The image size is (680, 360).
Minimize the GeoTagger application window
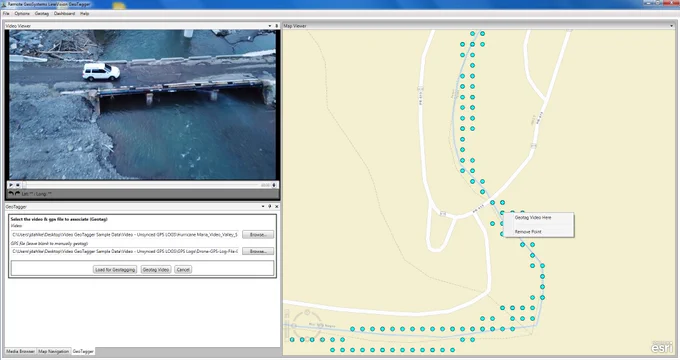click(x=647, y=3)
